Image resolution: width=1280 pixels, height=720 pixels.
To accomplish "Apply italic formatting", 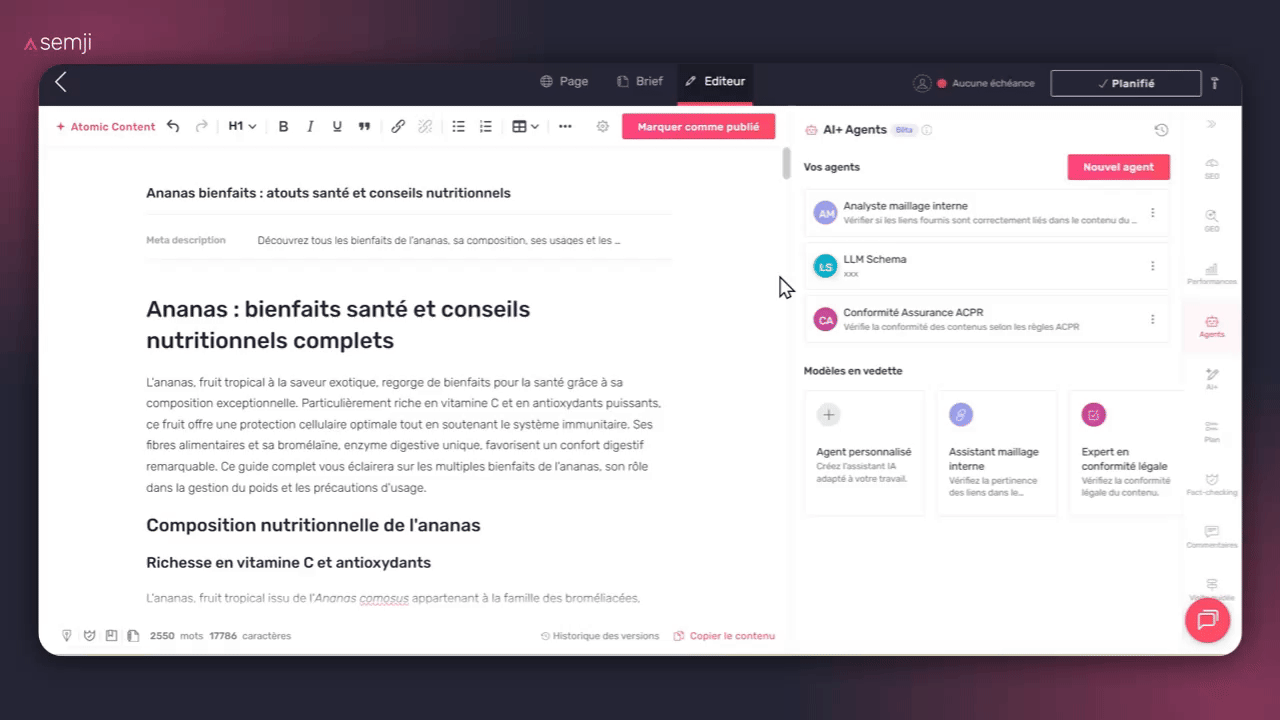I will (x=310, y=126).
